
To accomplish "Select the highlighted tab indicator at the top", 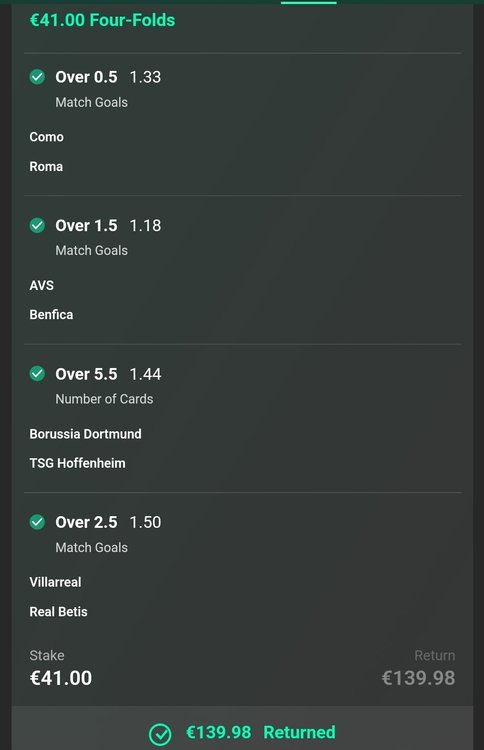I will pos(308,2).
